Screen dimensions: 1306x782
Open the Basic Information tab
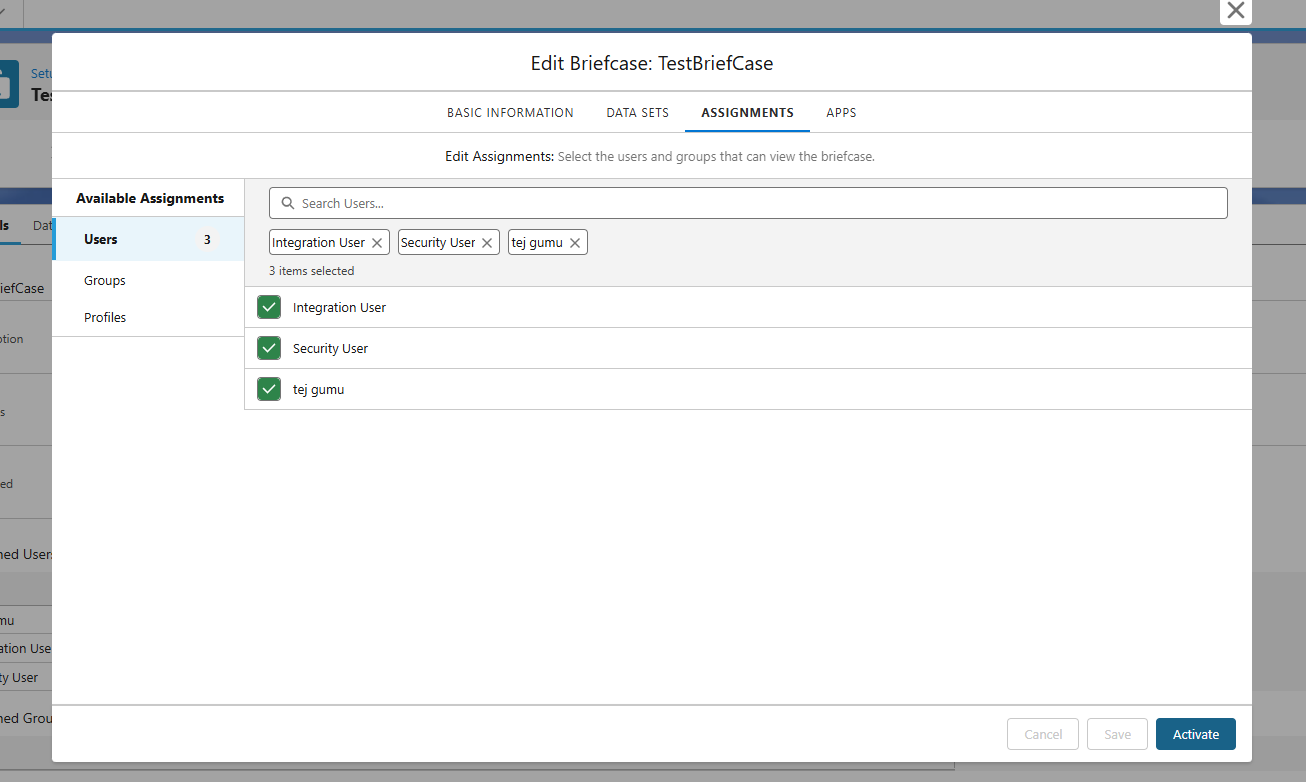pyautogui.click(x=510, y=113)
